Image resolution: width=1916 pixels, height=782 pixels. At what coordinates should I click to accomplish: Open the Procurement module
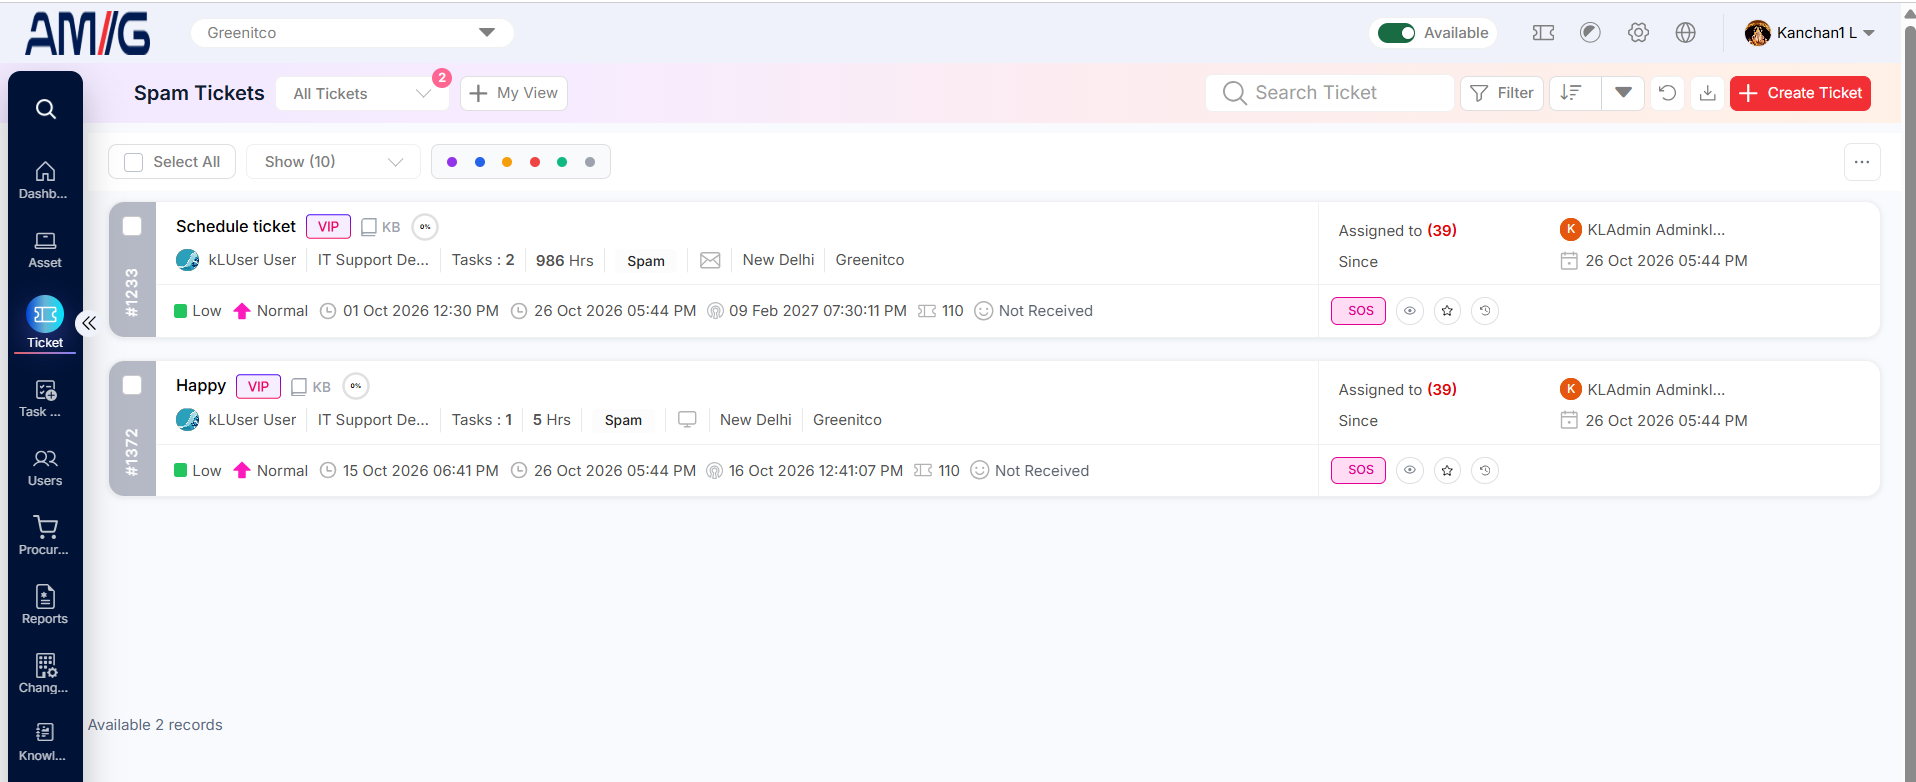[45, 536]
